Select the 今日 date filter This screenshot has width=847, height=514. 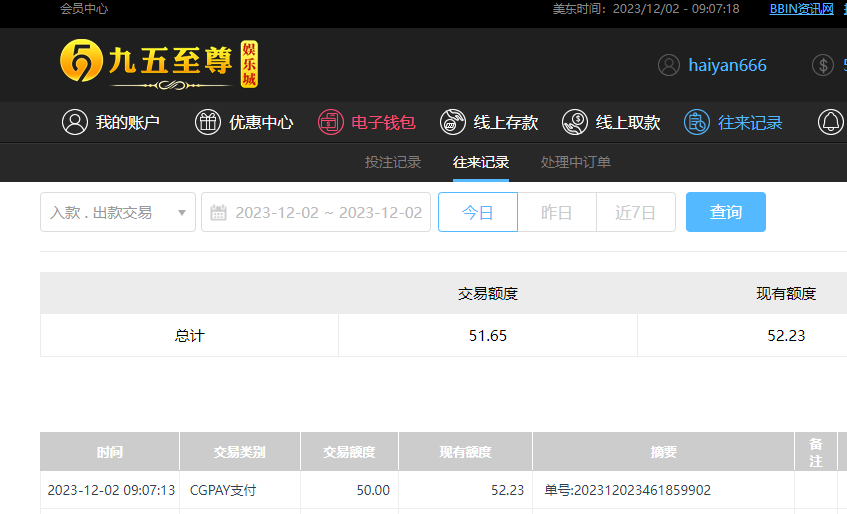478,212
